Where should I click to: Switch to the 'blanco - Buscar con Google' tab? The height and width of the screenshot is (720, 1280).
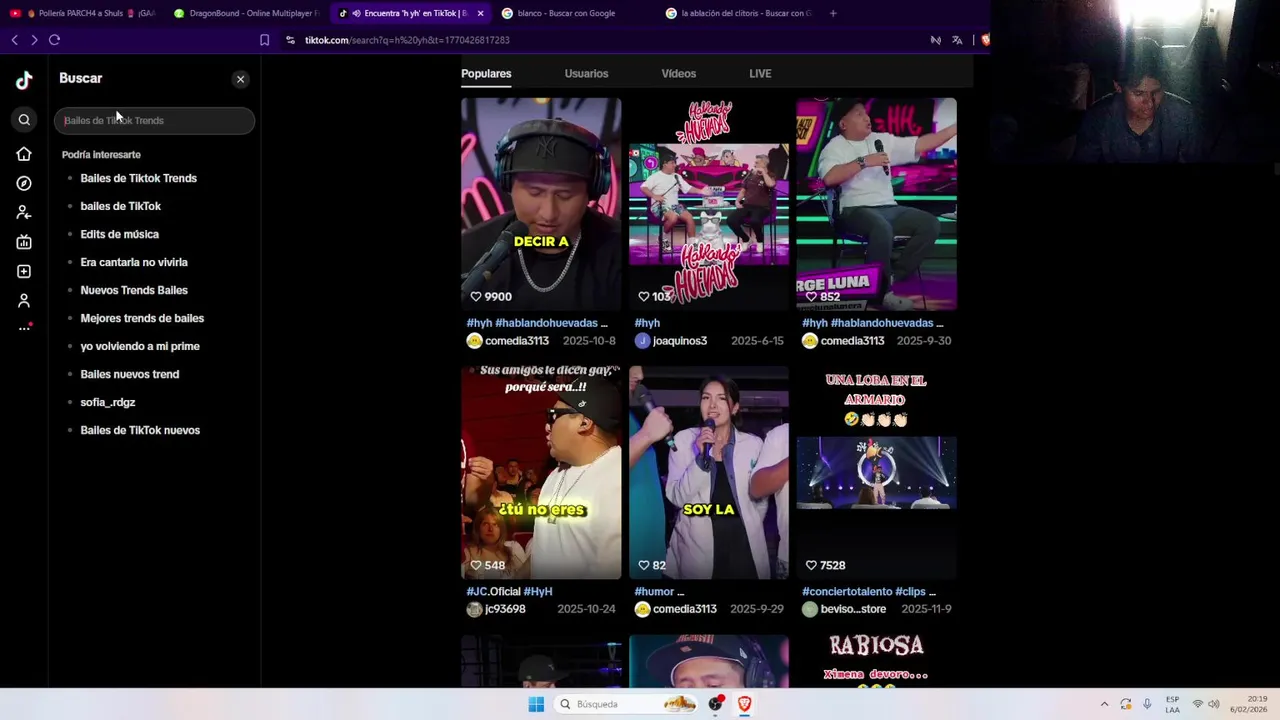click(x=565, y=13)
